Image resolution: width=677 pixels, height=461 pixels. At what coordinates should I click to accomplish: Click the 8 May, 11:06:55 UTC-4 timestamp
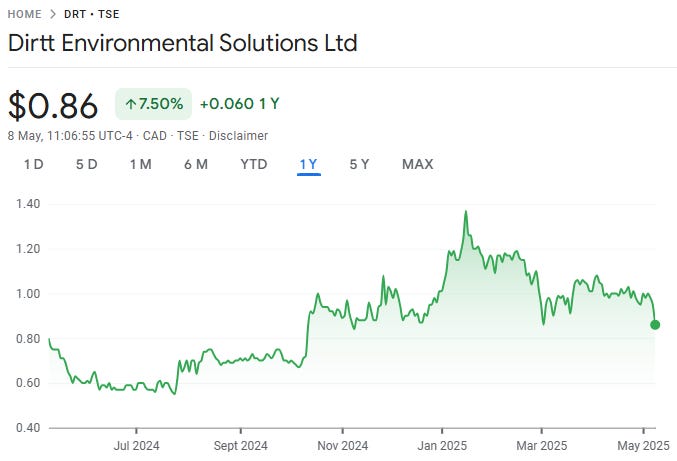[70, 136]
